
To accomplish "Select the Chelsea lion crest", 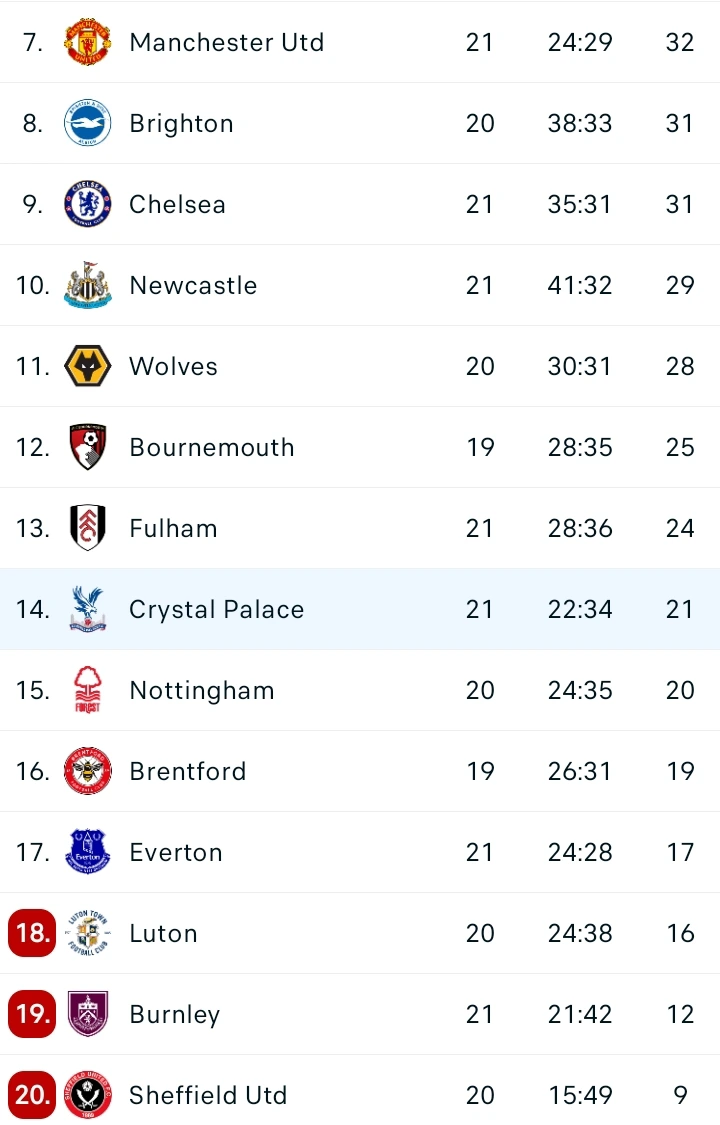I will click(x=88, y=204).
